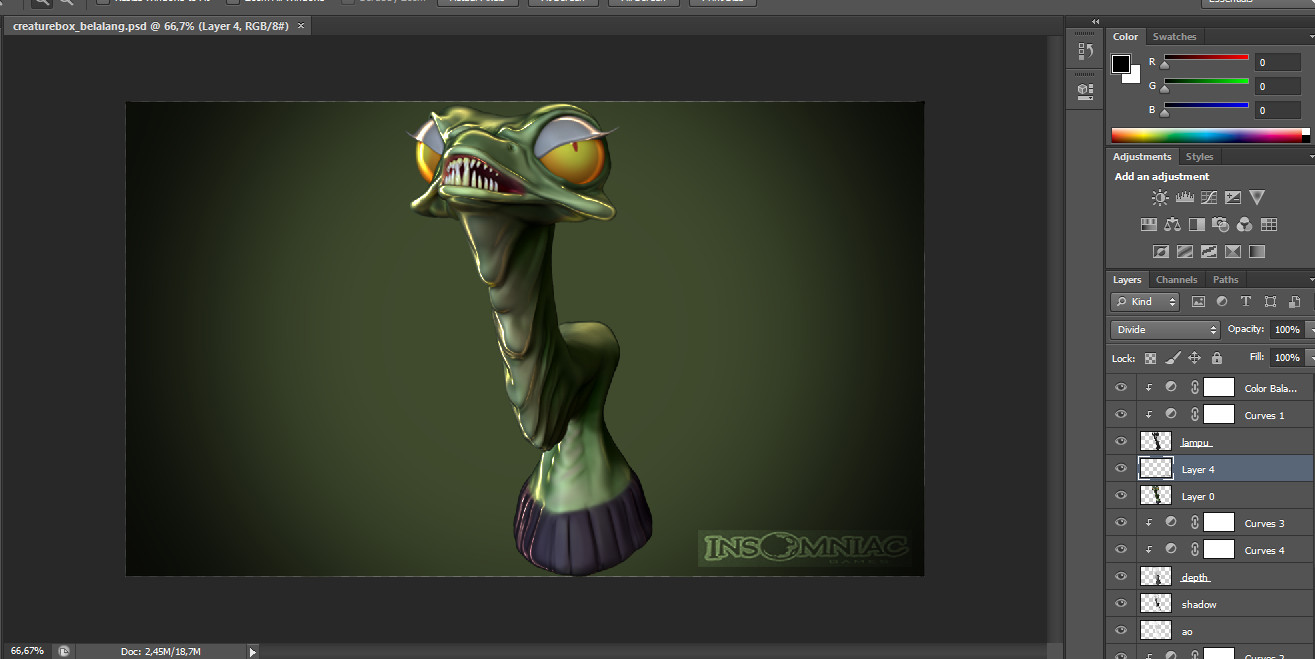Add a Brightness/Contrast adjustment
This screenshot has height=659, width=1315.
tap(1160, 198)
